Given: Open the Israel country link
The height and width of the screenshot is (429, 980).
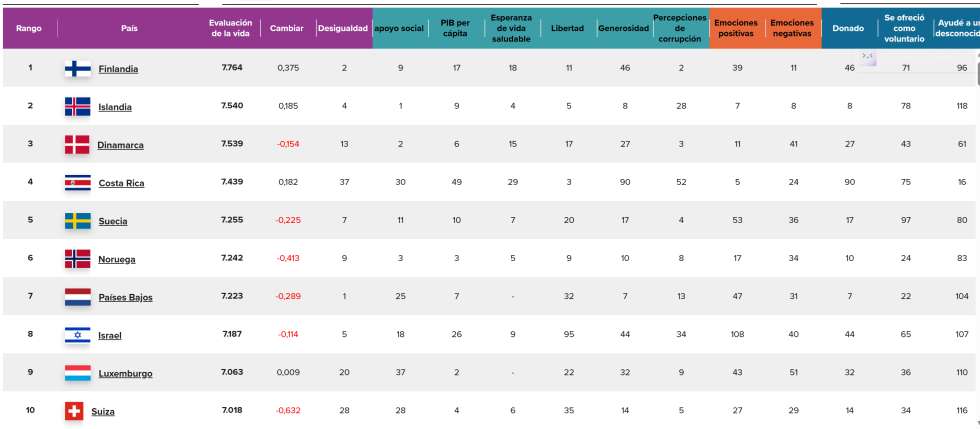Looking at the screenshot, I should coord(110,336).
